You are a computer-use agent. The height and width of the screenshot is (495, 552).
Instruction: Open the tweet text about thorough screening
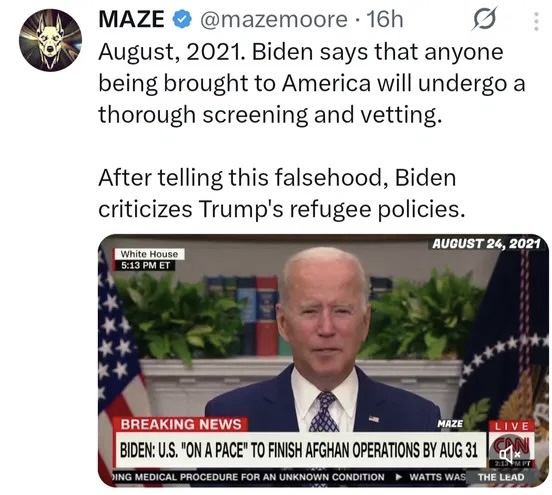312,83
